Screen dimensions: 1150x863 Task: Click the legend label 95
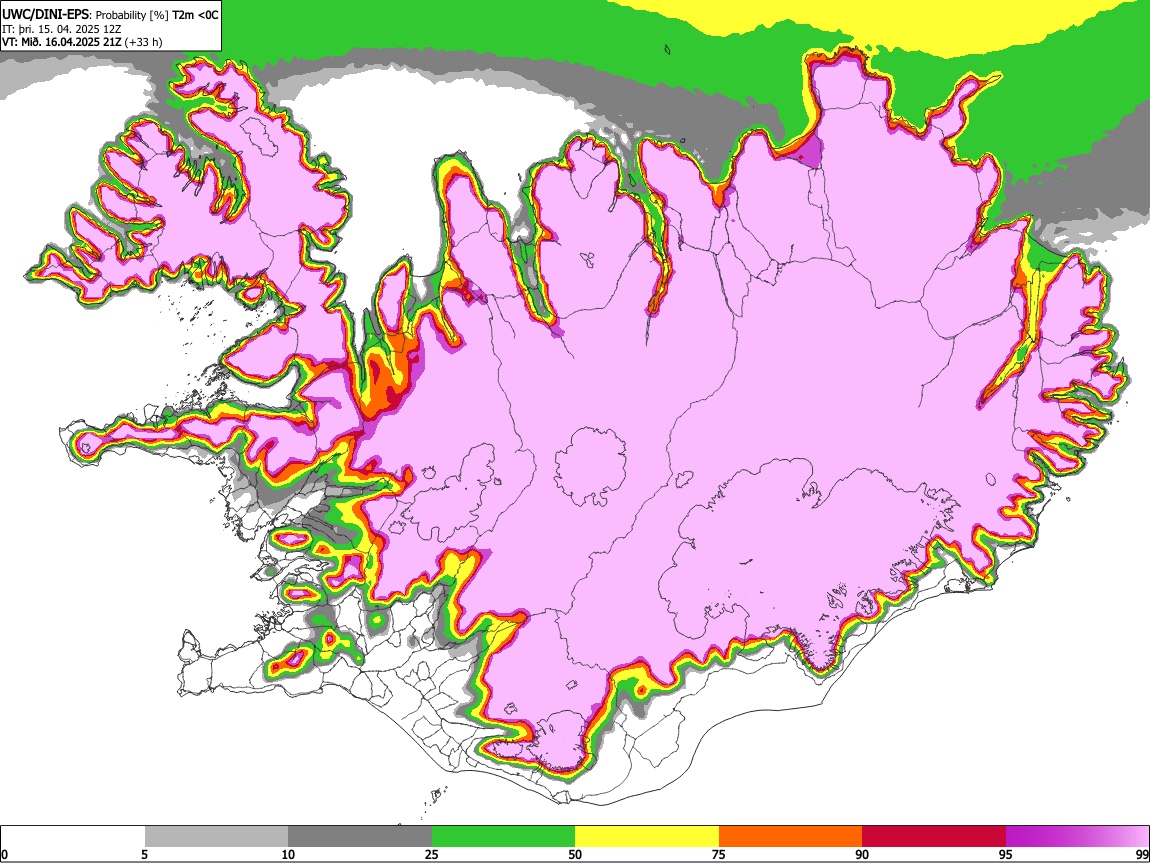(1006, 854)
